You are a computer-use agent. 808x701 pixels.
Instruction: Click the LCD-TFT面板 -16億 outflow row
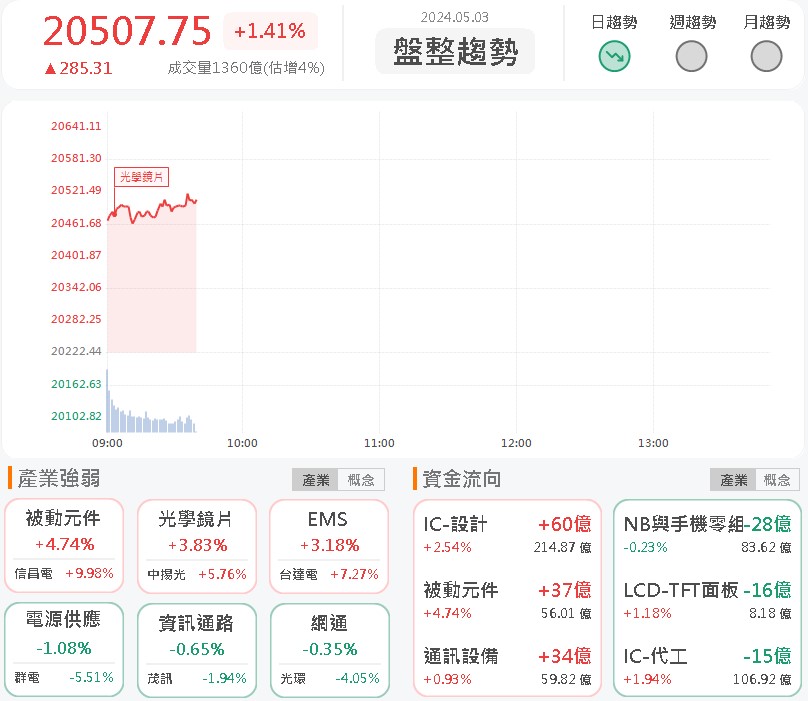pyautogui.click(x=707, y=600)
